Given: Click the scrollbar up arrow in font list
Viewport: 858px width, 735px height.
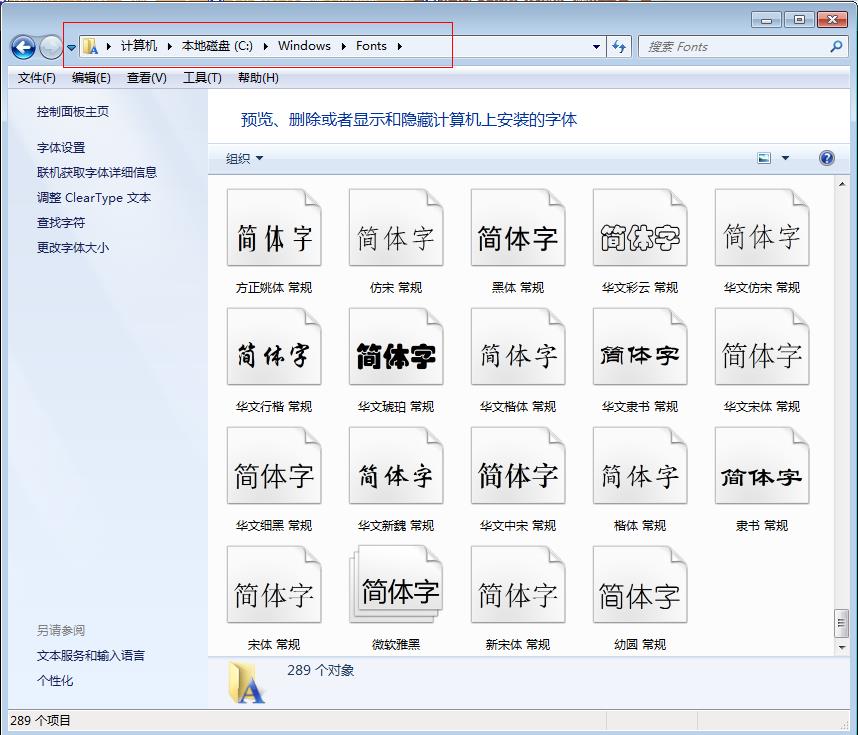Looking at the screenshot, I should point(842,184).
